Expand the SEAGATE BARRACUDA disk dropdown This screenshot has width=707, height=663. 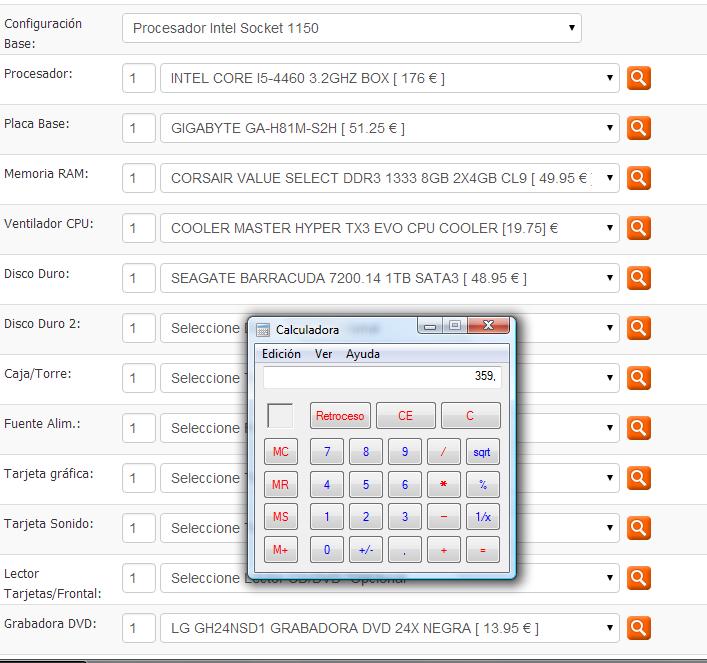390,278
